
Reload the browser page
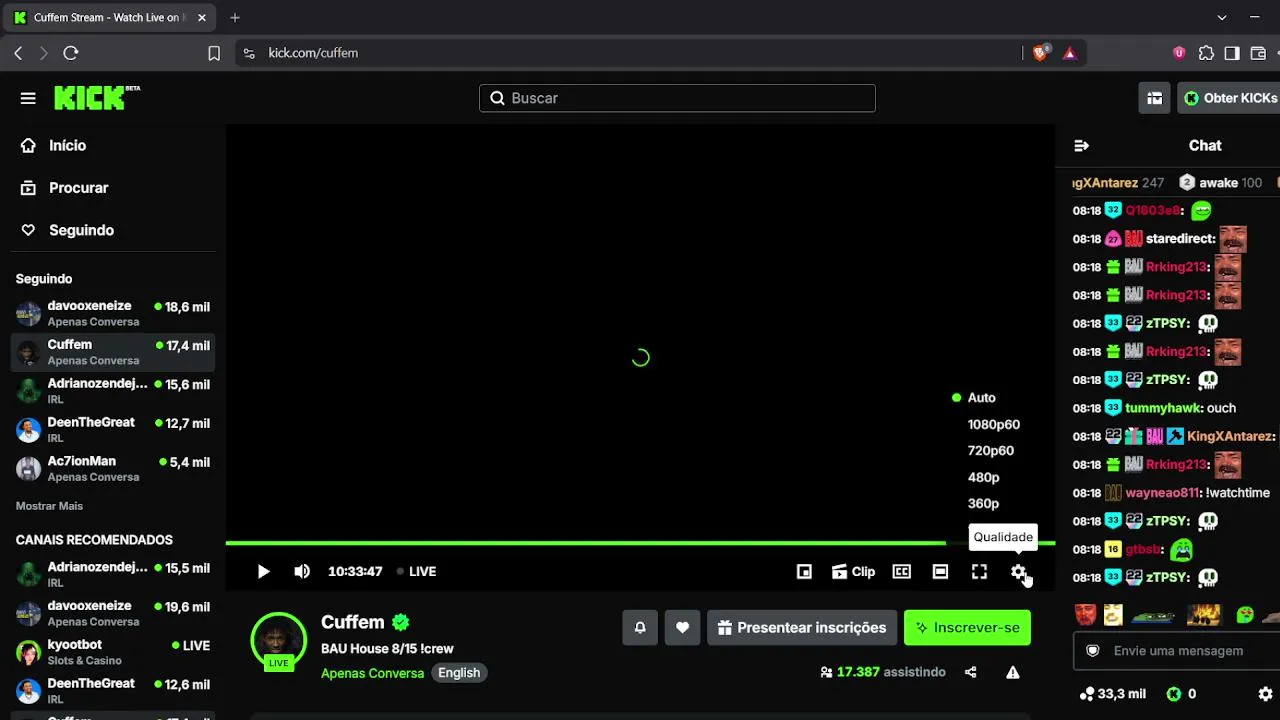[71, 53]
